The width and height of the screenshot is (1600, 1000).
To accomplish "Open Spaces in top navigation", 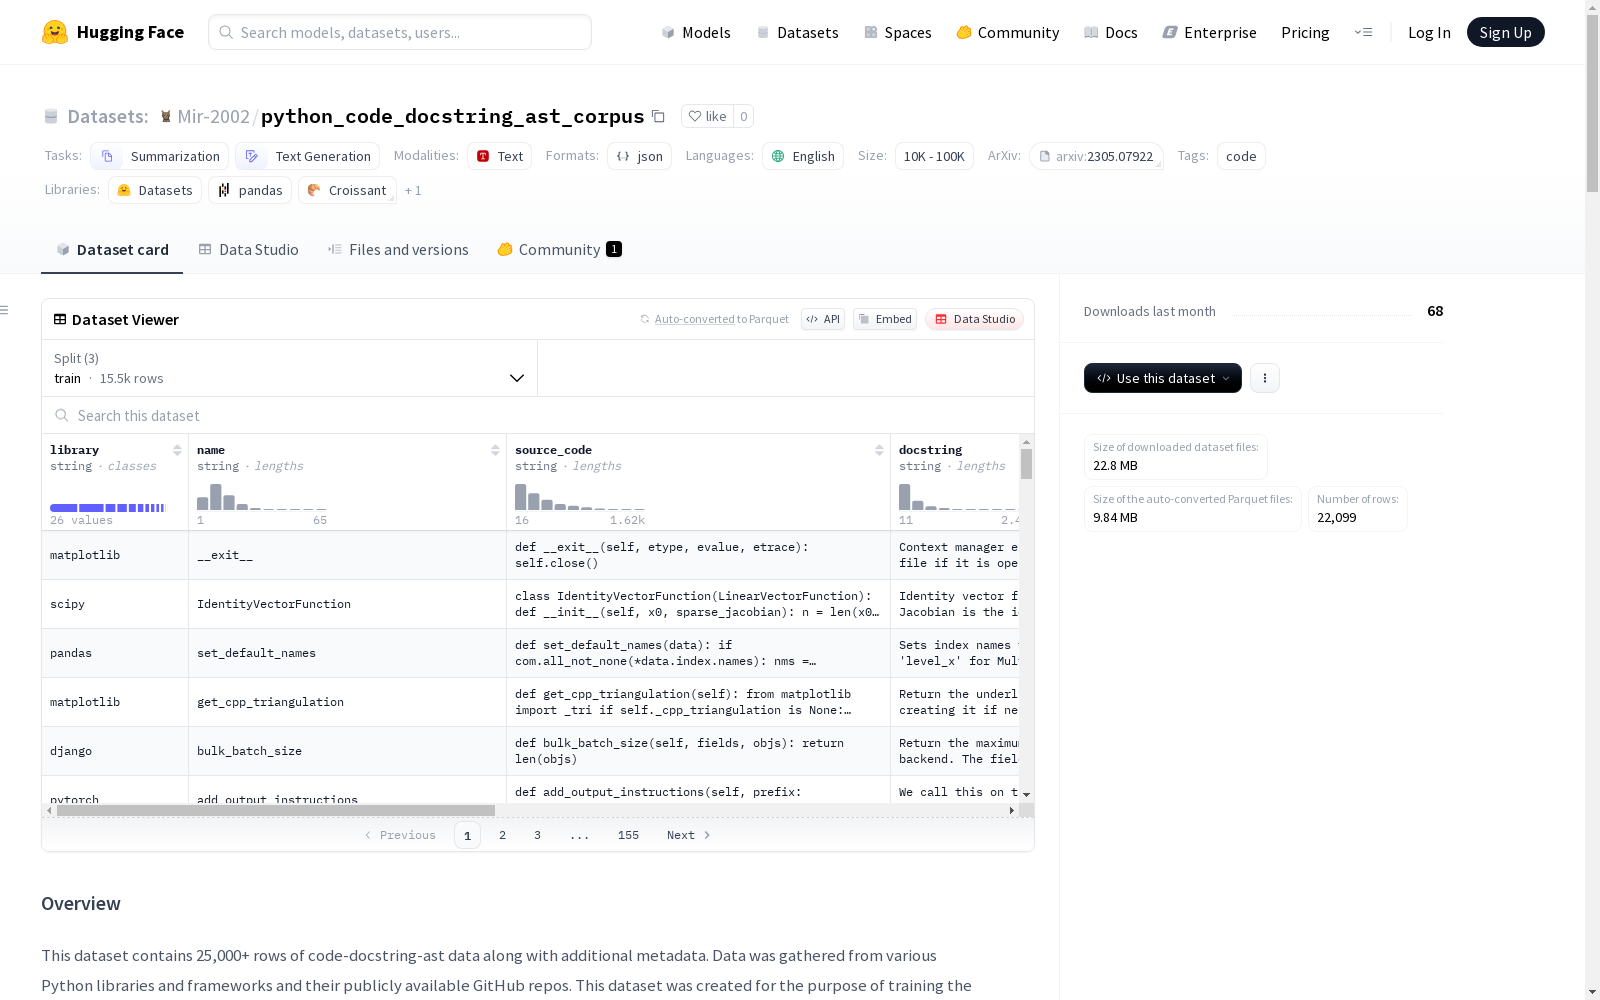I will [897, 32].
